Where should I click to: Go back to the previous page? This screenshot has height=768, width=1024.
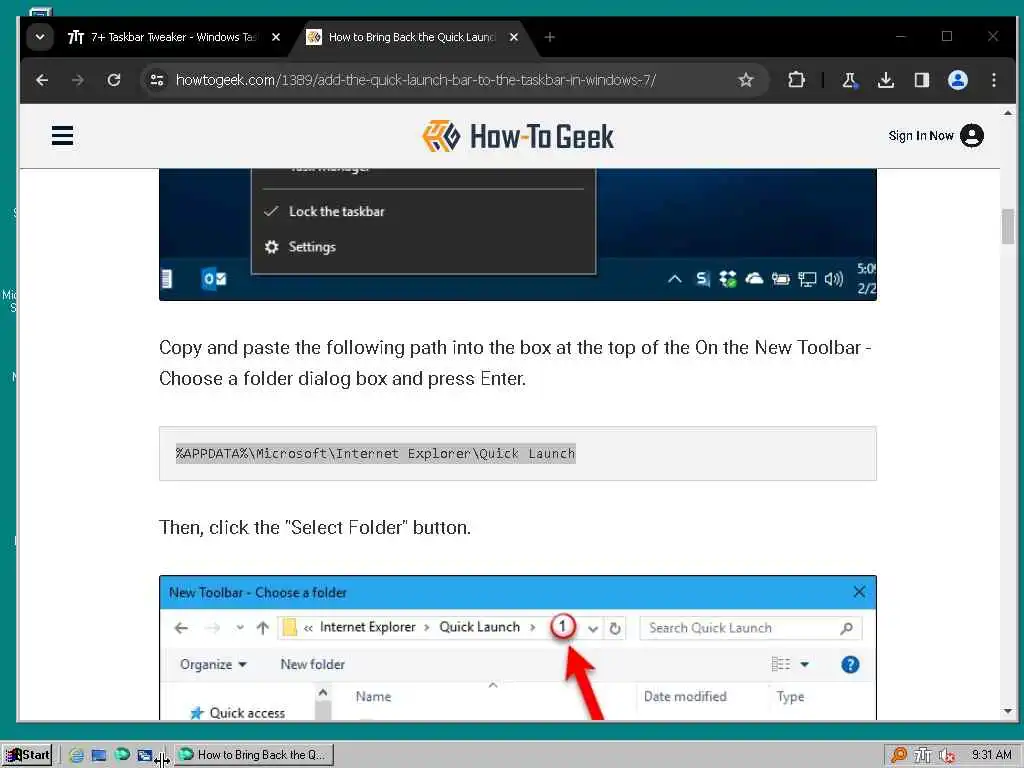[x=42, y=80]
